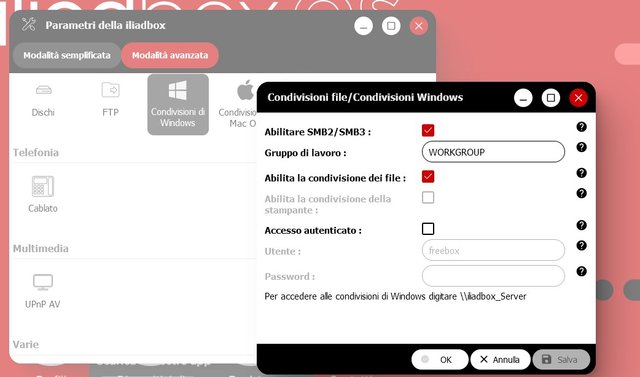Click the Password input field
640x377 pixels.
pyautogui.click(x=493, y=276)
